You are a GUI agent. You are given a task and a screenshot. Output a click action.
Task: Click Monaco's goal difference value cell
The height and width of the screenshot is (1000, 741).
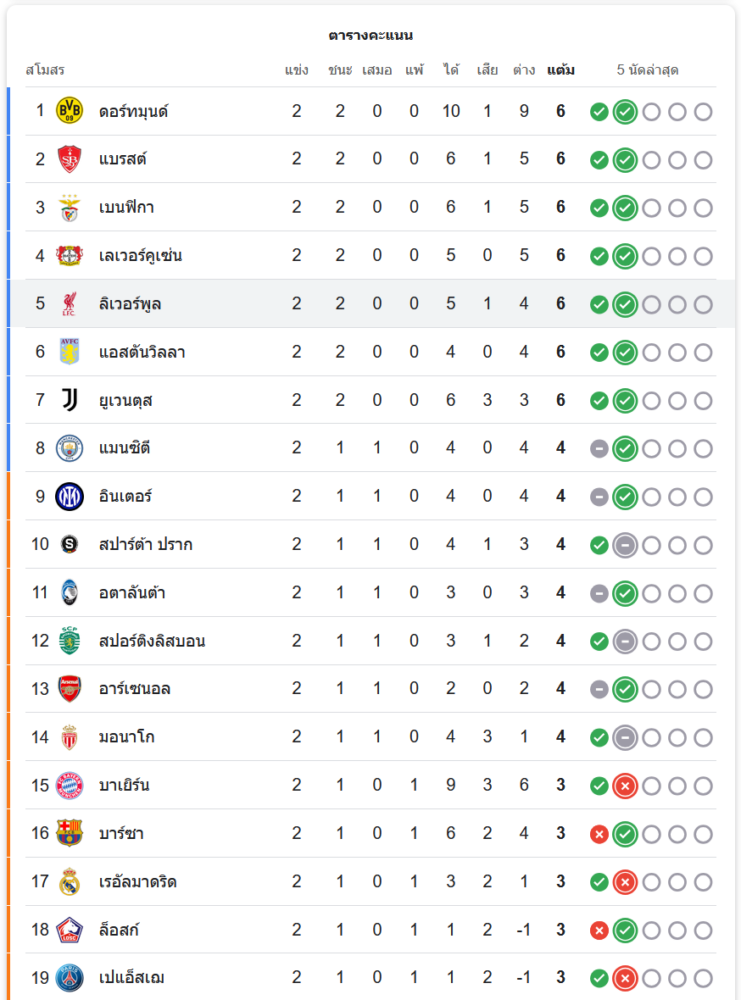(x=524, y=737)
